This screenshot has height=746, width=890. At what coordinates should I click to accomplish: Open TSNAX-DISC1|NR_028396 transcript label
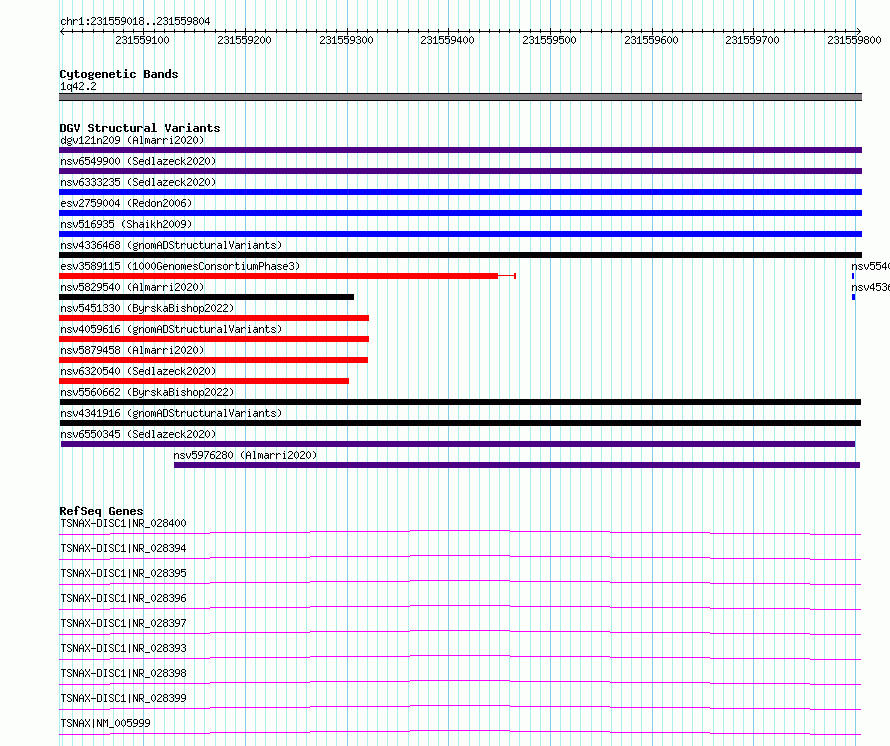pyautogui.click(x=123, y=598)
